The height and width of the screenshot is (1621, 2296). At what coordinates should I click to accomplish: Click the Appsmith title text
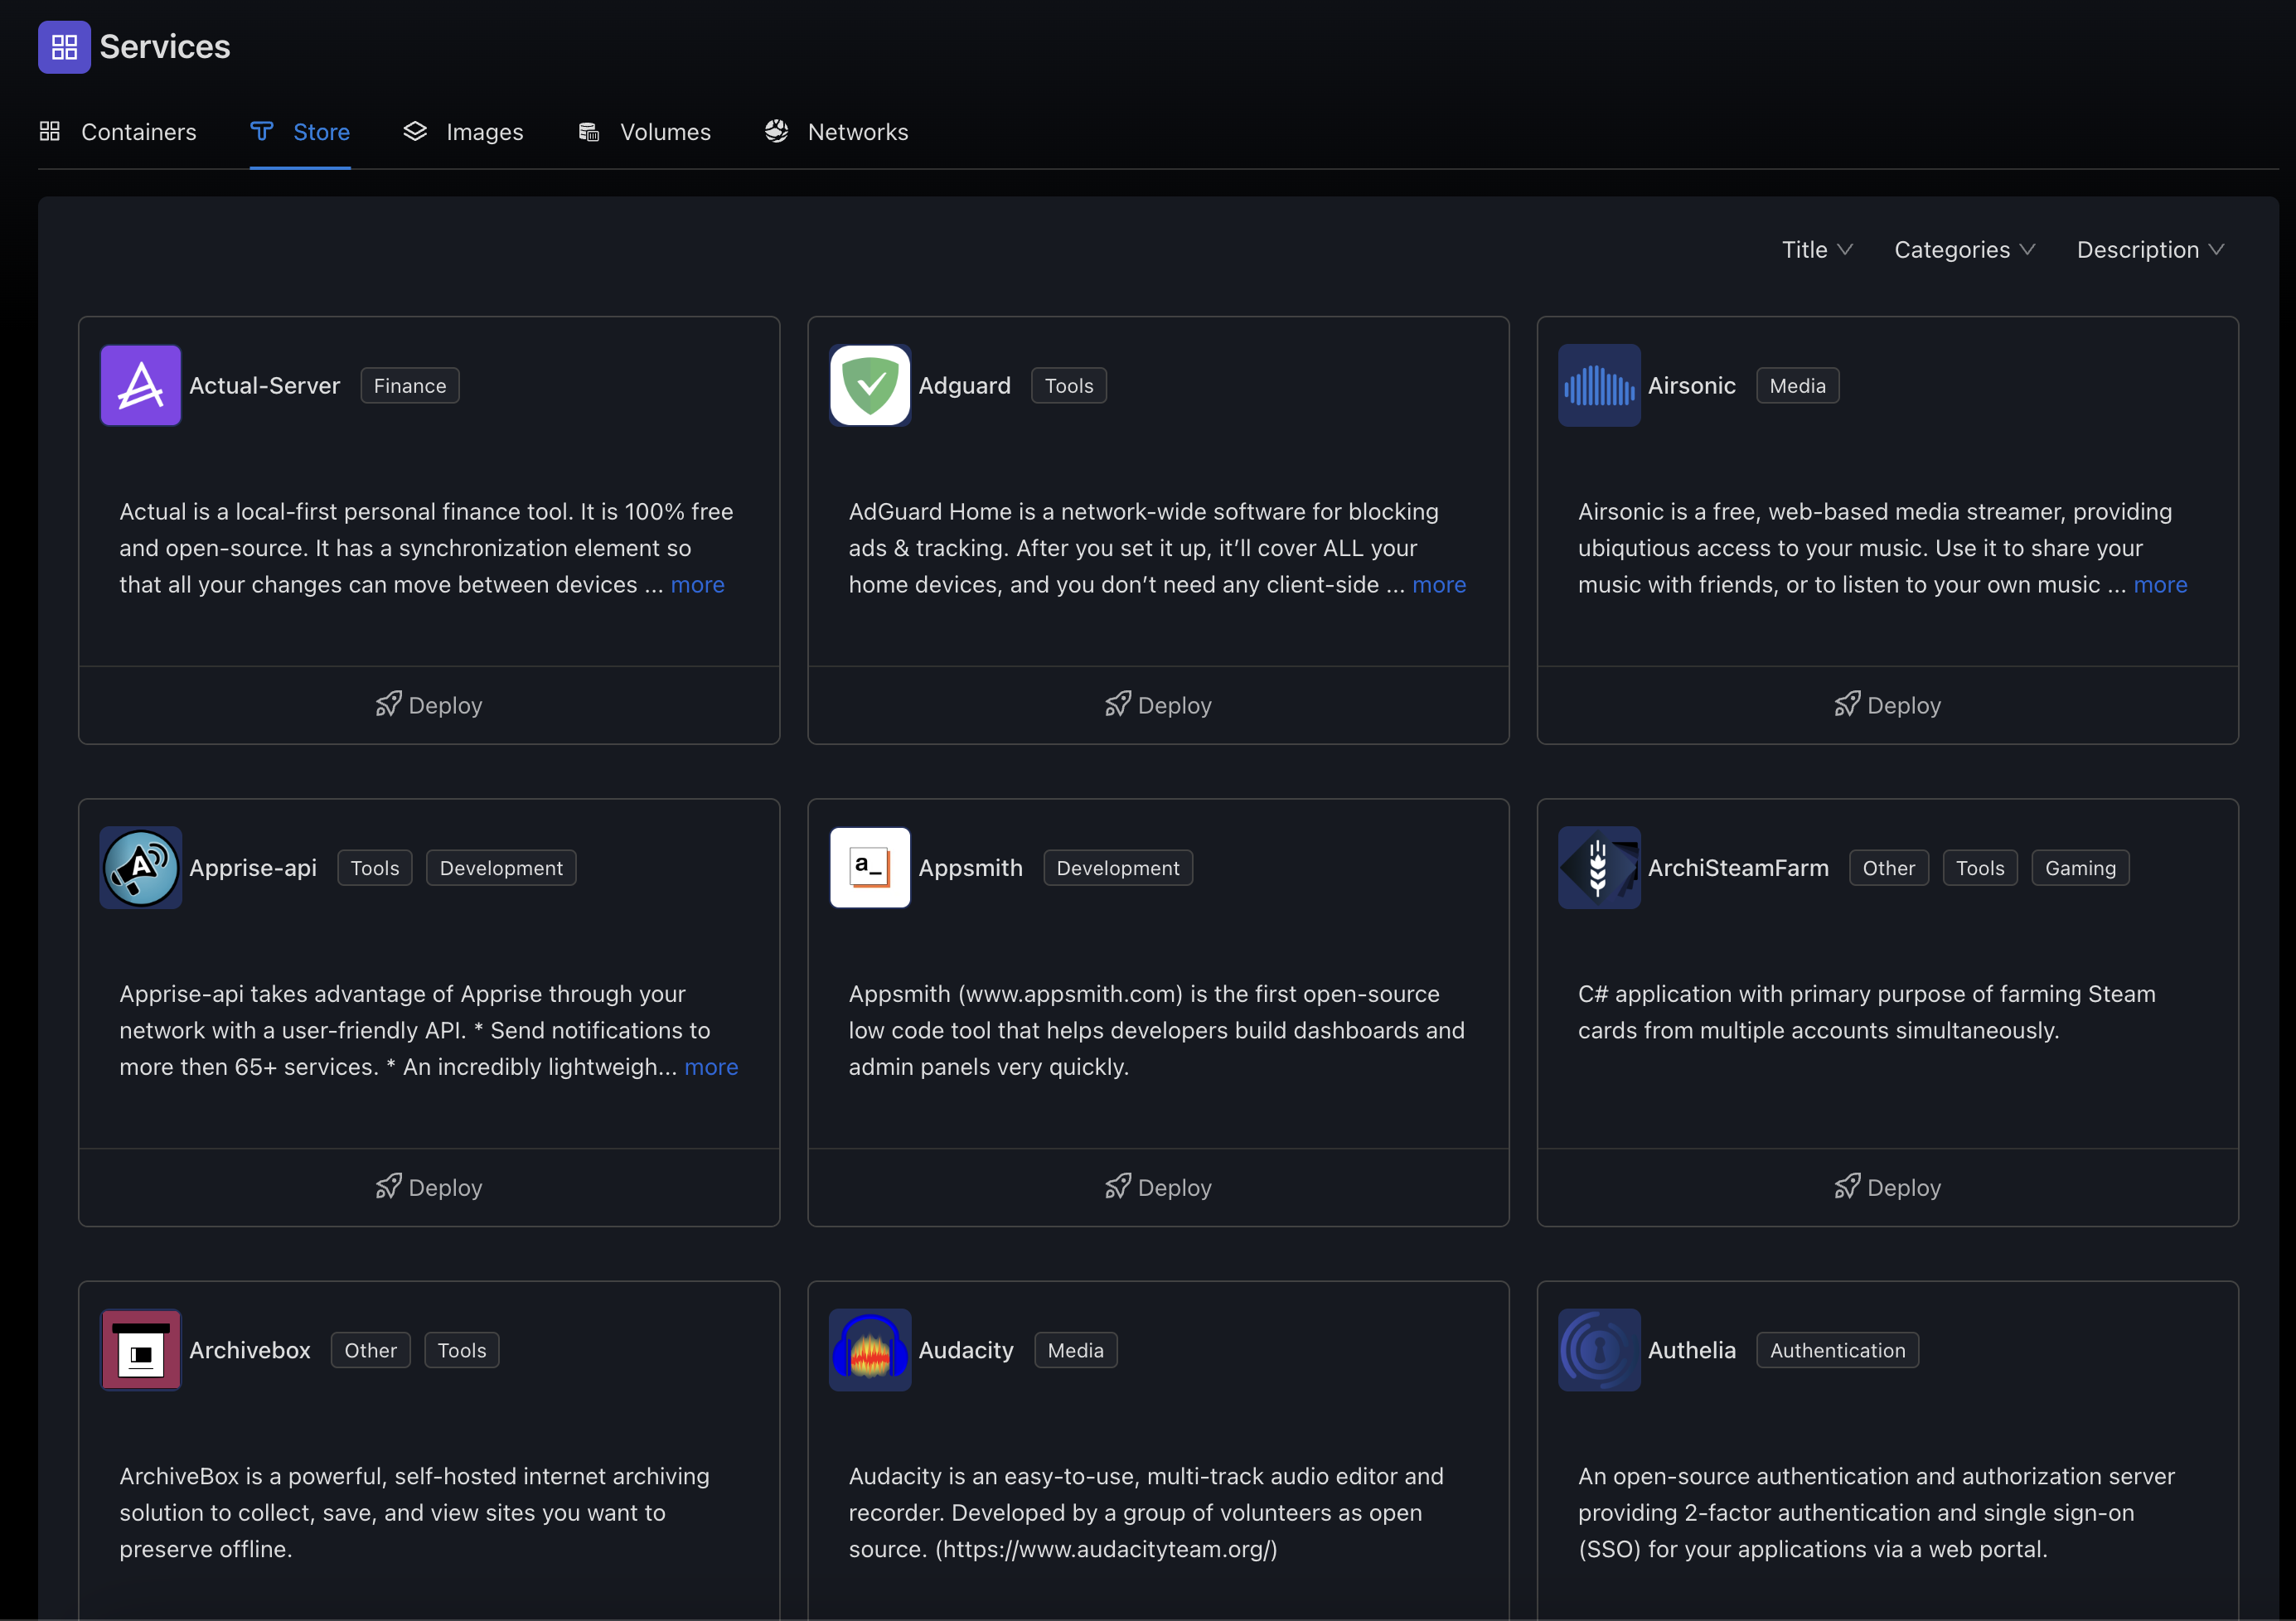point(971,868)
